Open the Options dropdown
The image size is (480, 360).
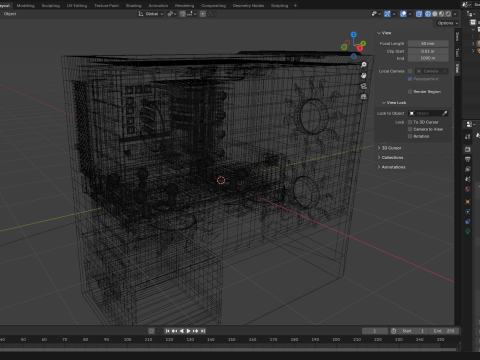coord(447,23)
